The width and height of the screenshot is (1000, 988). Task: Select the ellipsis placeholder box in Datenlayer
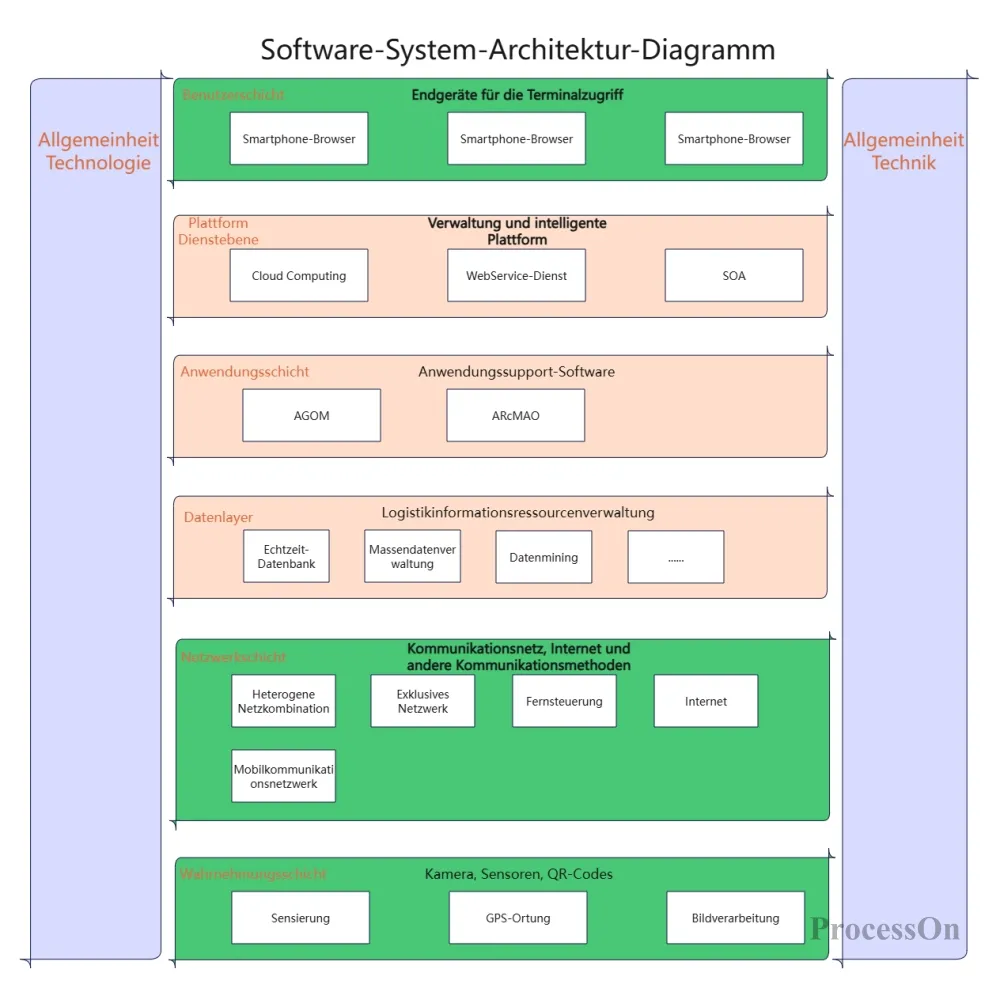click(x=675, y=557)
